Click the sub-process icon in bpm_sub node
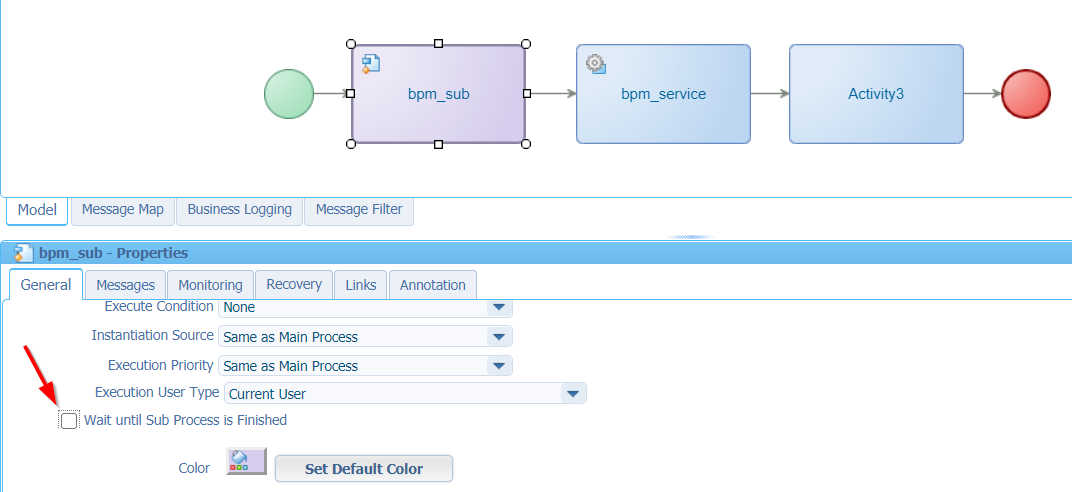1072x492 pixels. [x=371, y=64]
